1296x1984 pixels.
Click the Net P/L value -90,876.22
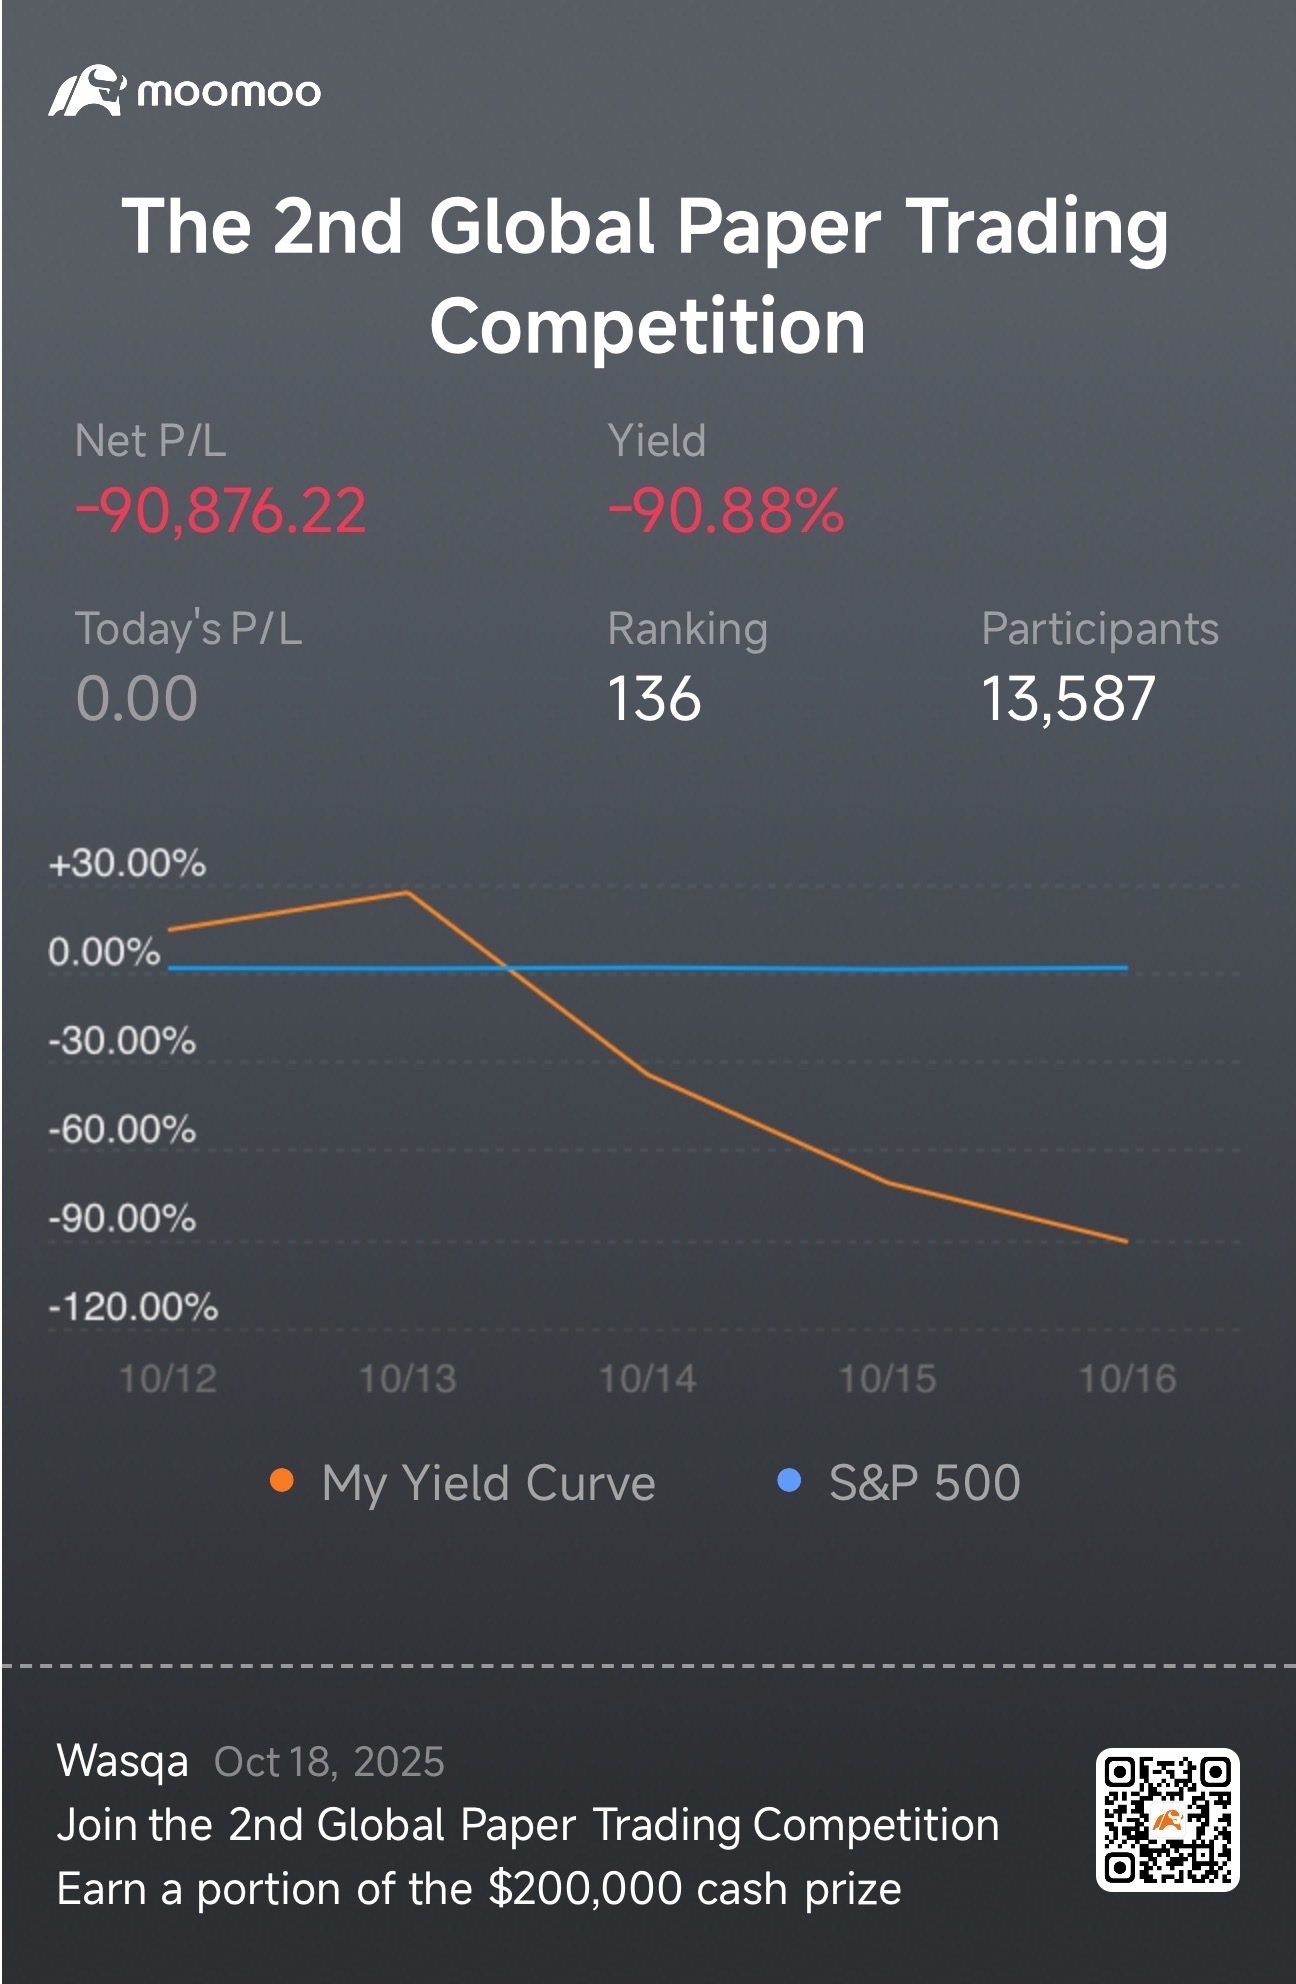point(221,511)
